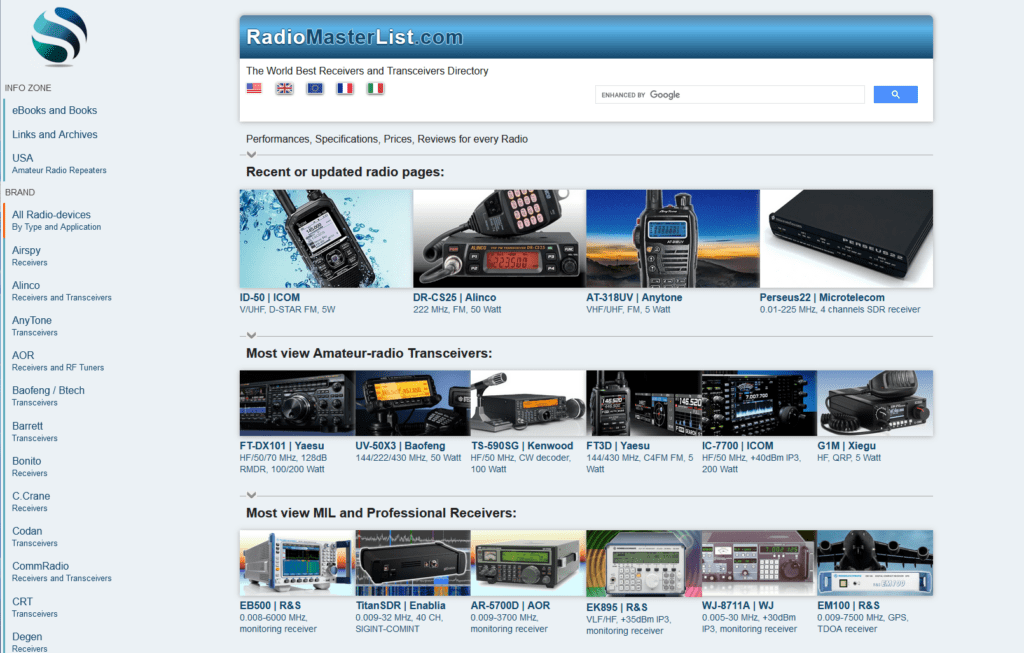Follow the TitanSDR | Enablia title link
This screenshot has width=1024, height=653.
pyautogui.click(x=400, y=606)
